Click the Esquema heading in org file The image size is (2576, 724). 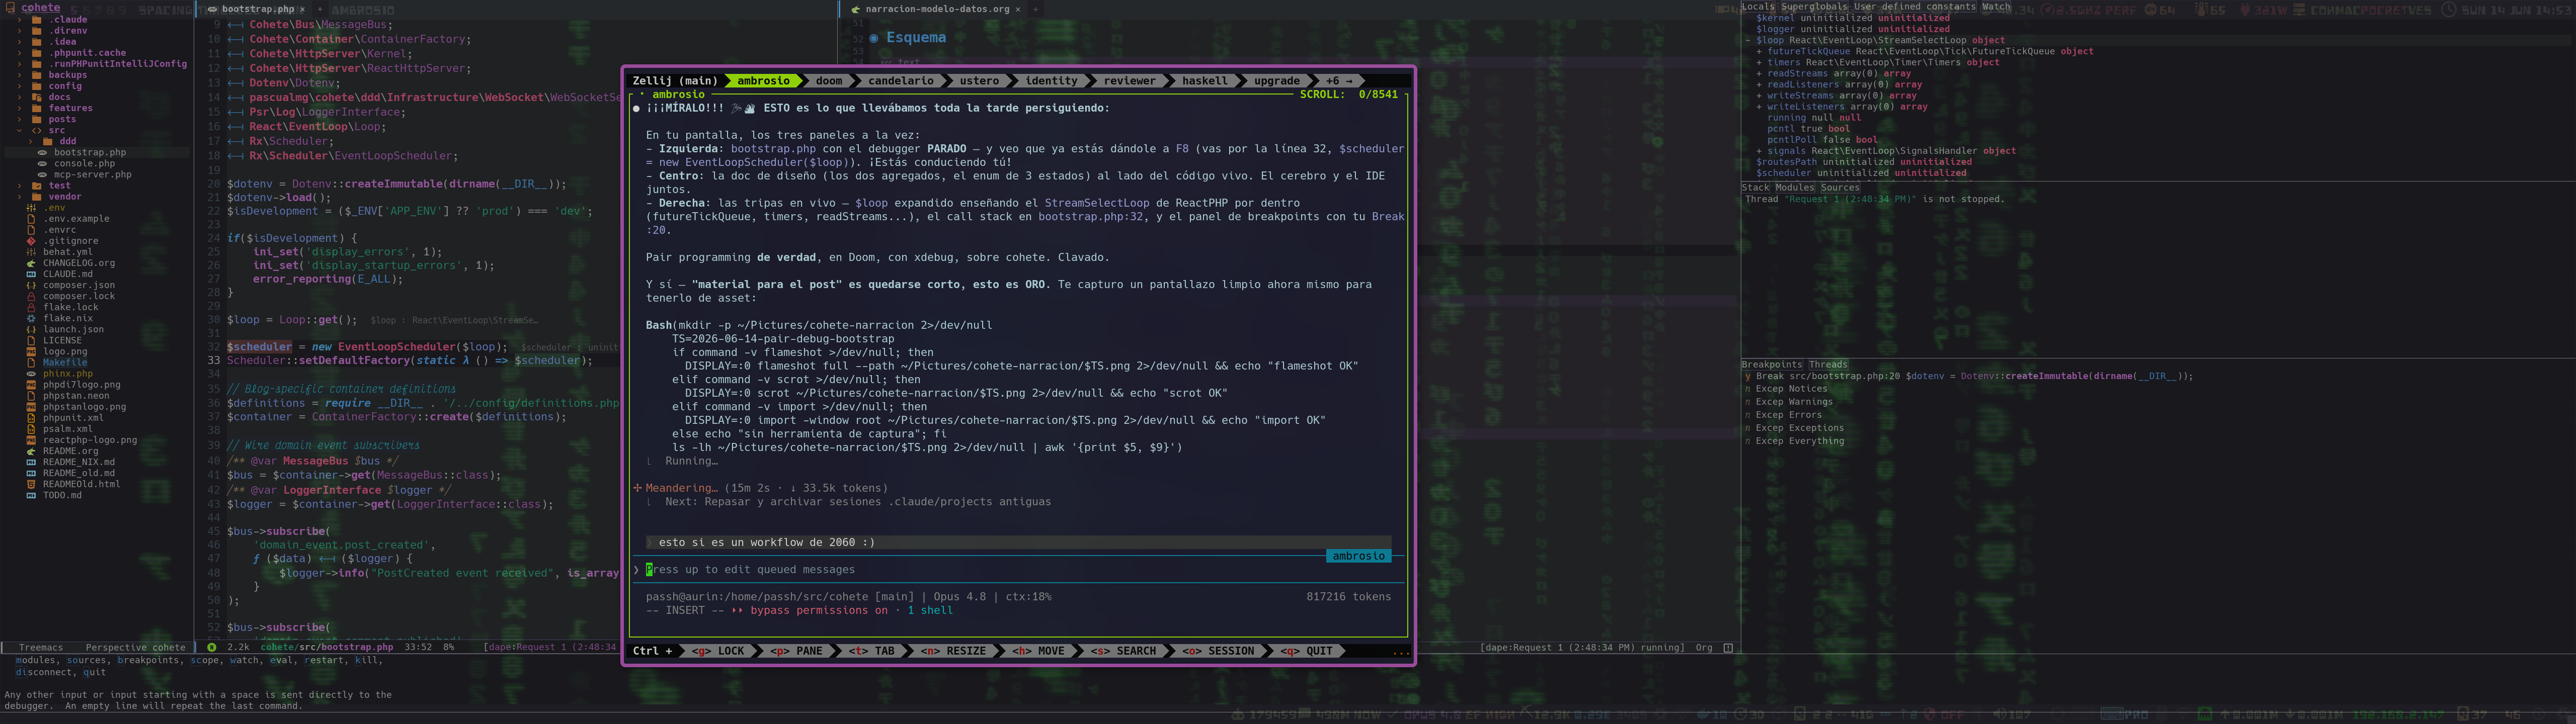(916, 38)
